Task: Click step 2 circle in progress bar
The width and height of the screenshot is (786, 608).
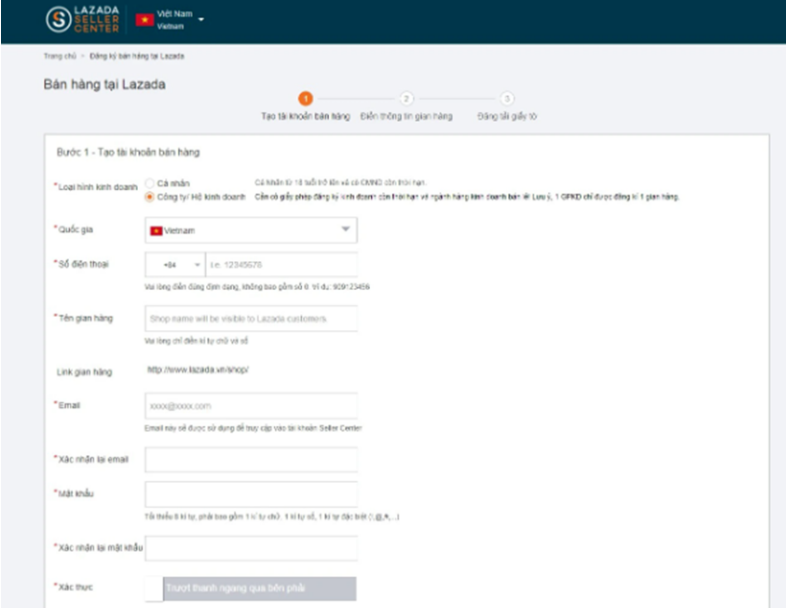Action: click(407, 99)
